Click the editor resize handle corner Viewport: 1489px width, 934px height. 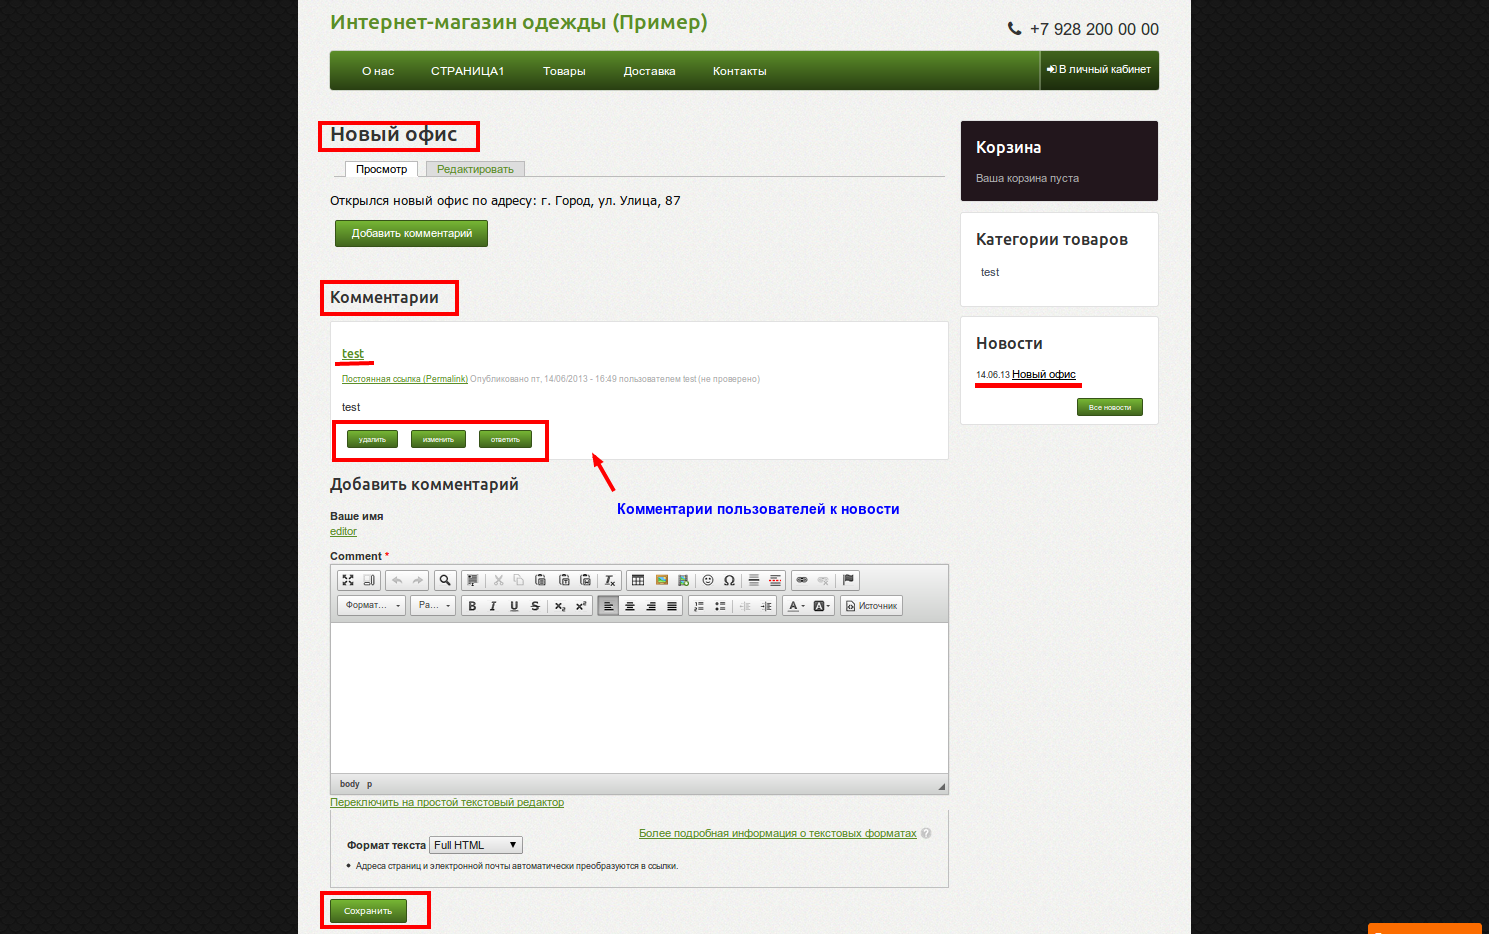point(941,786)
